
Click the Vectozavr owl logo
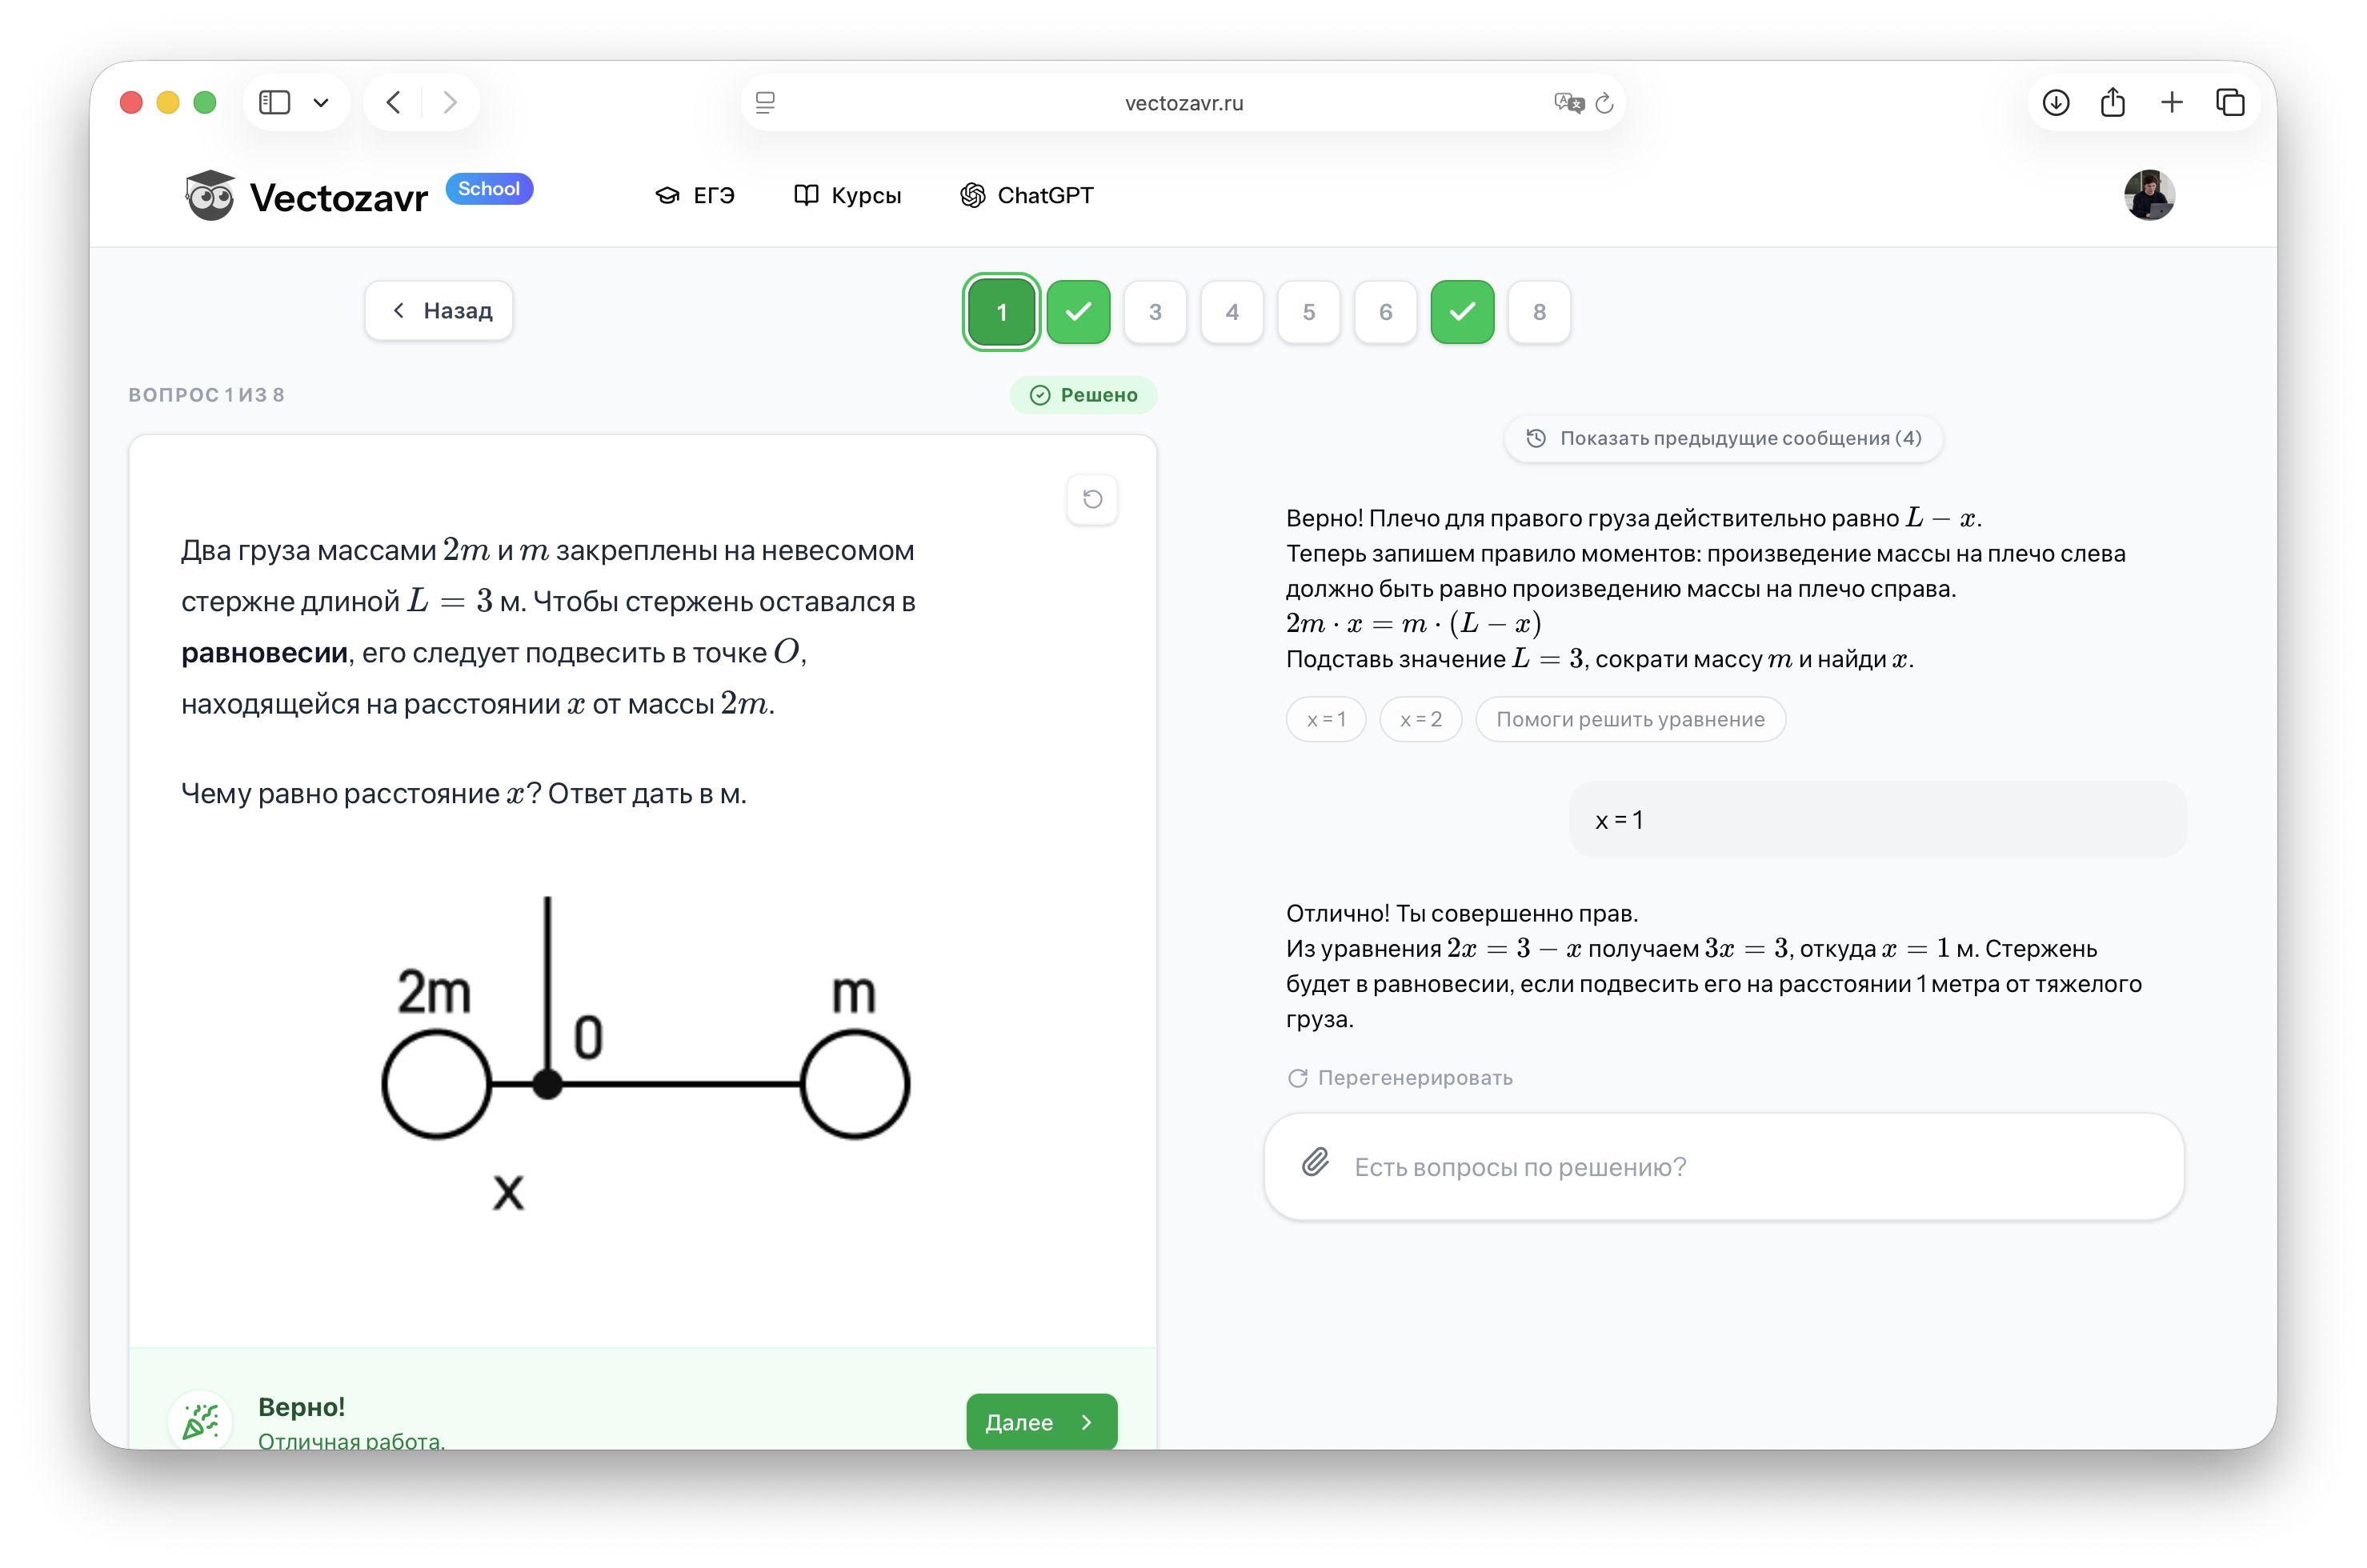click(210, 195)
